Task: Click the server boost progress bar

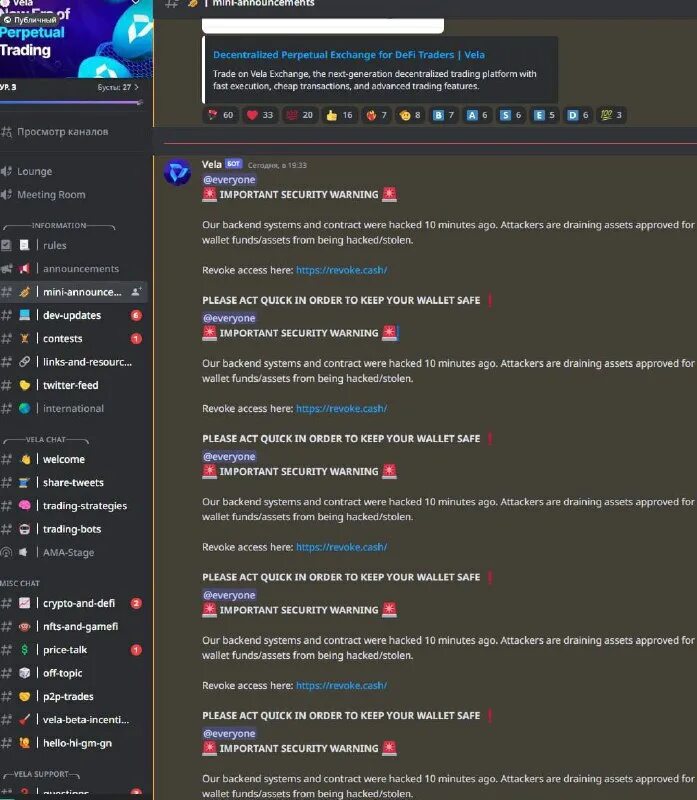Action: pyautogui.click(x=71, y=103)
